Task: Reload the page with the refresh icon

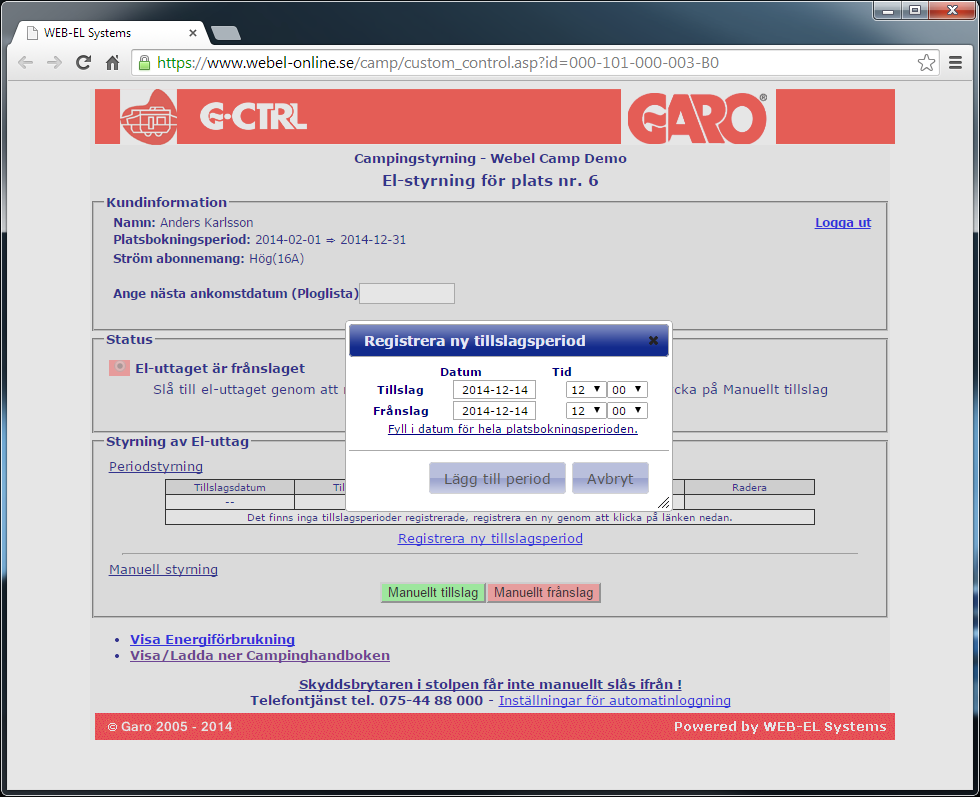Action: point(83,63)
